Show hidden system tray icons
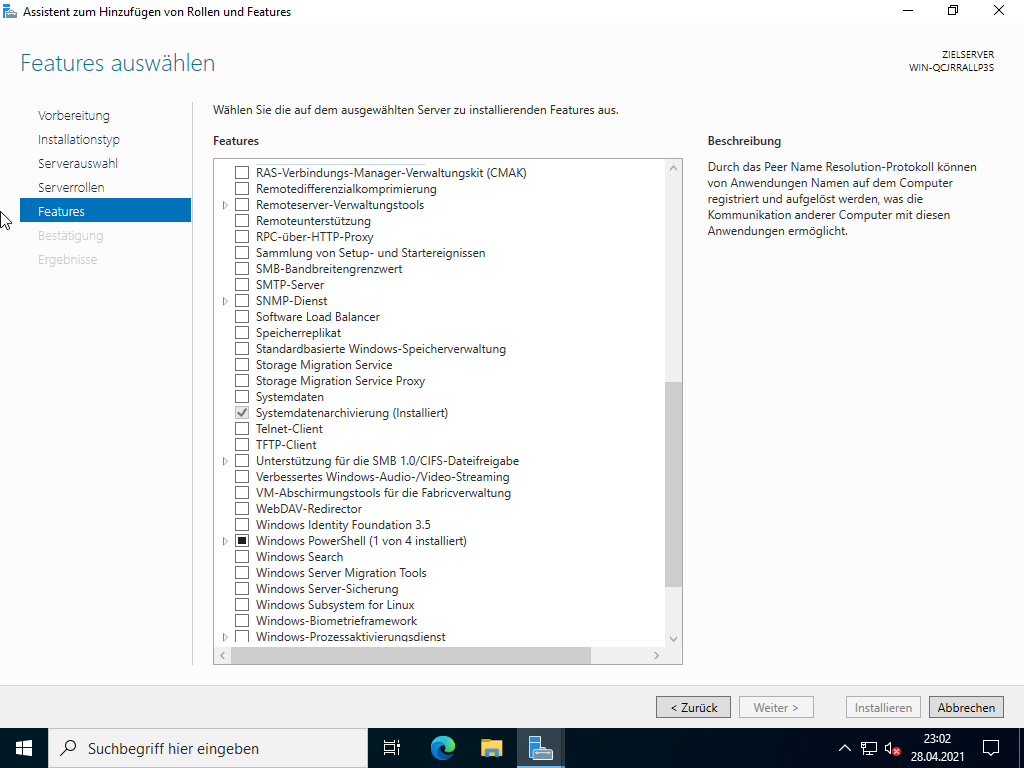Image resolution: width=1024 pixels, height=768 pixels. click(x=844, y=748)
